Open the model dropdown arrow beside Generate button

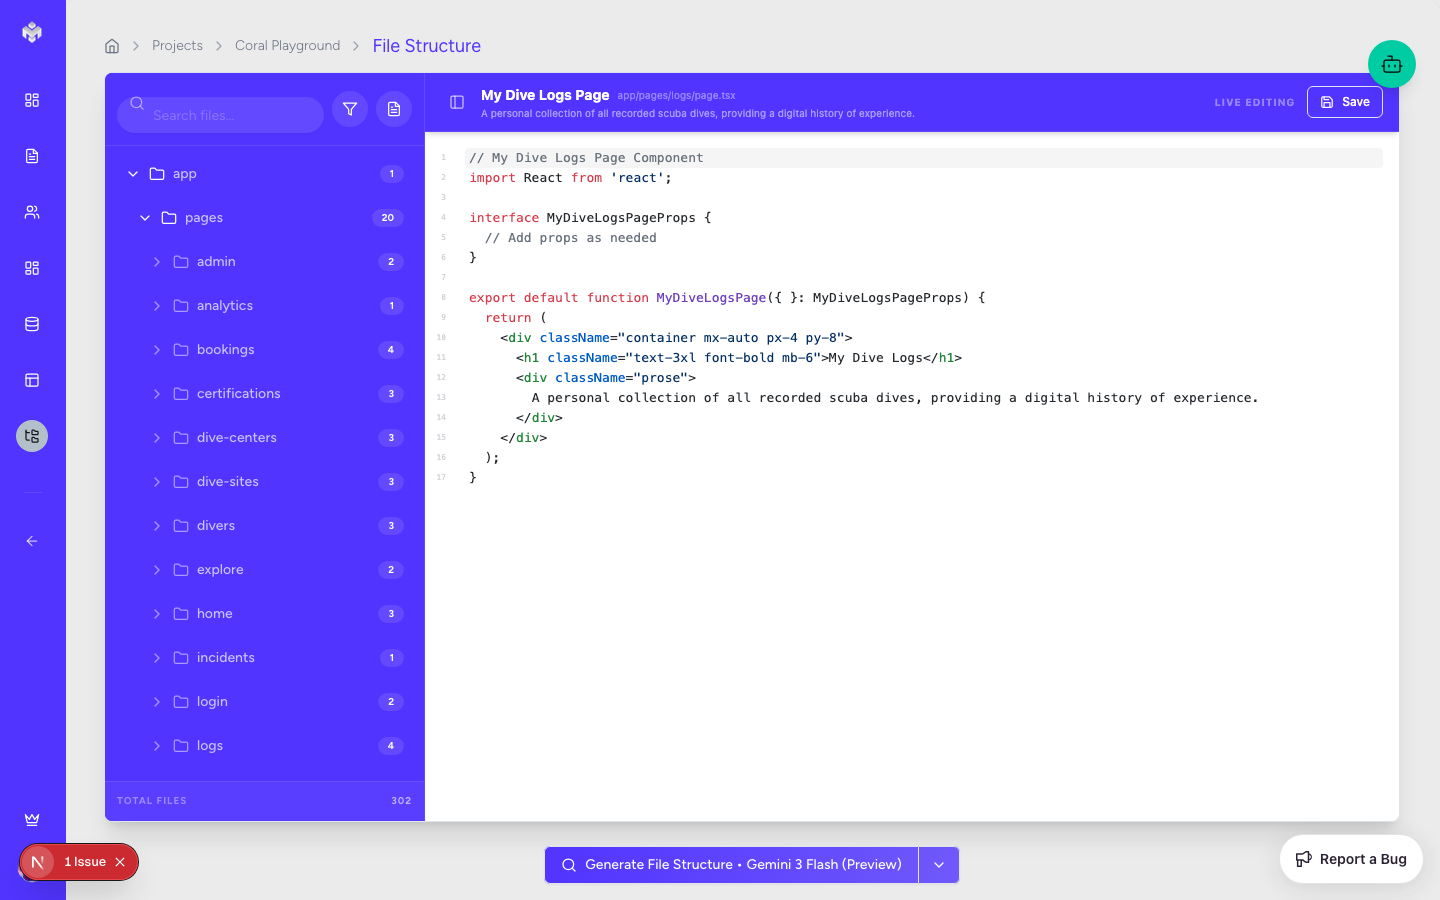938,865
